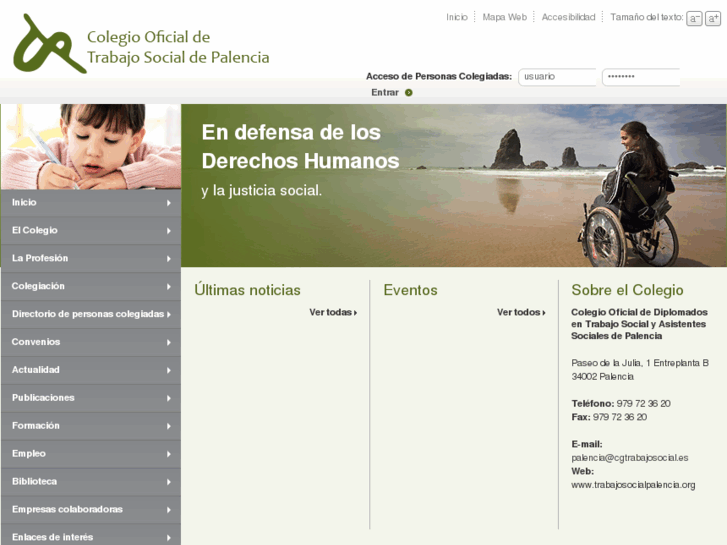Click the Fax: 979 72 36 20 line

click(x=609, y=417)
